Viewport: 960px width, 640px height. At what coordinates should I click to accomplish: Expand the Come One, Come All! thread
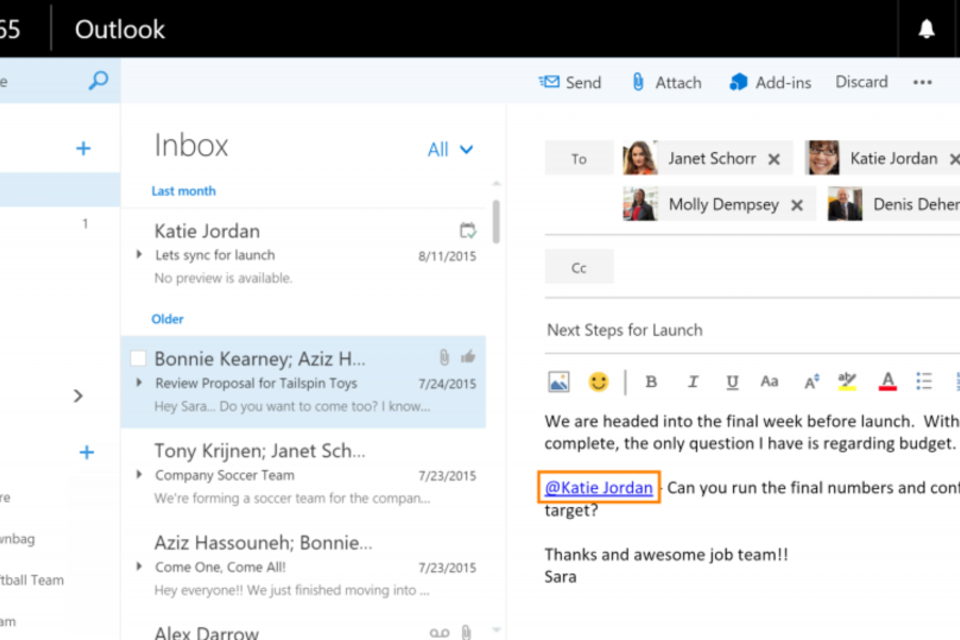(139, 567)
